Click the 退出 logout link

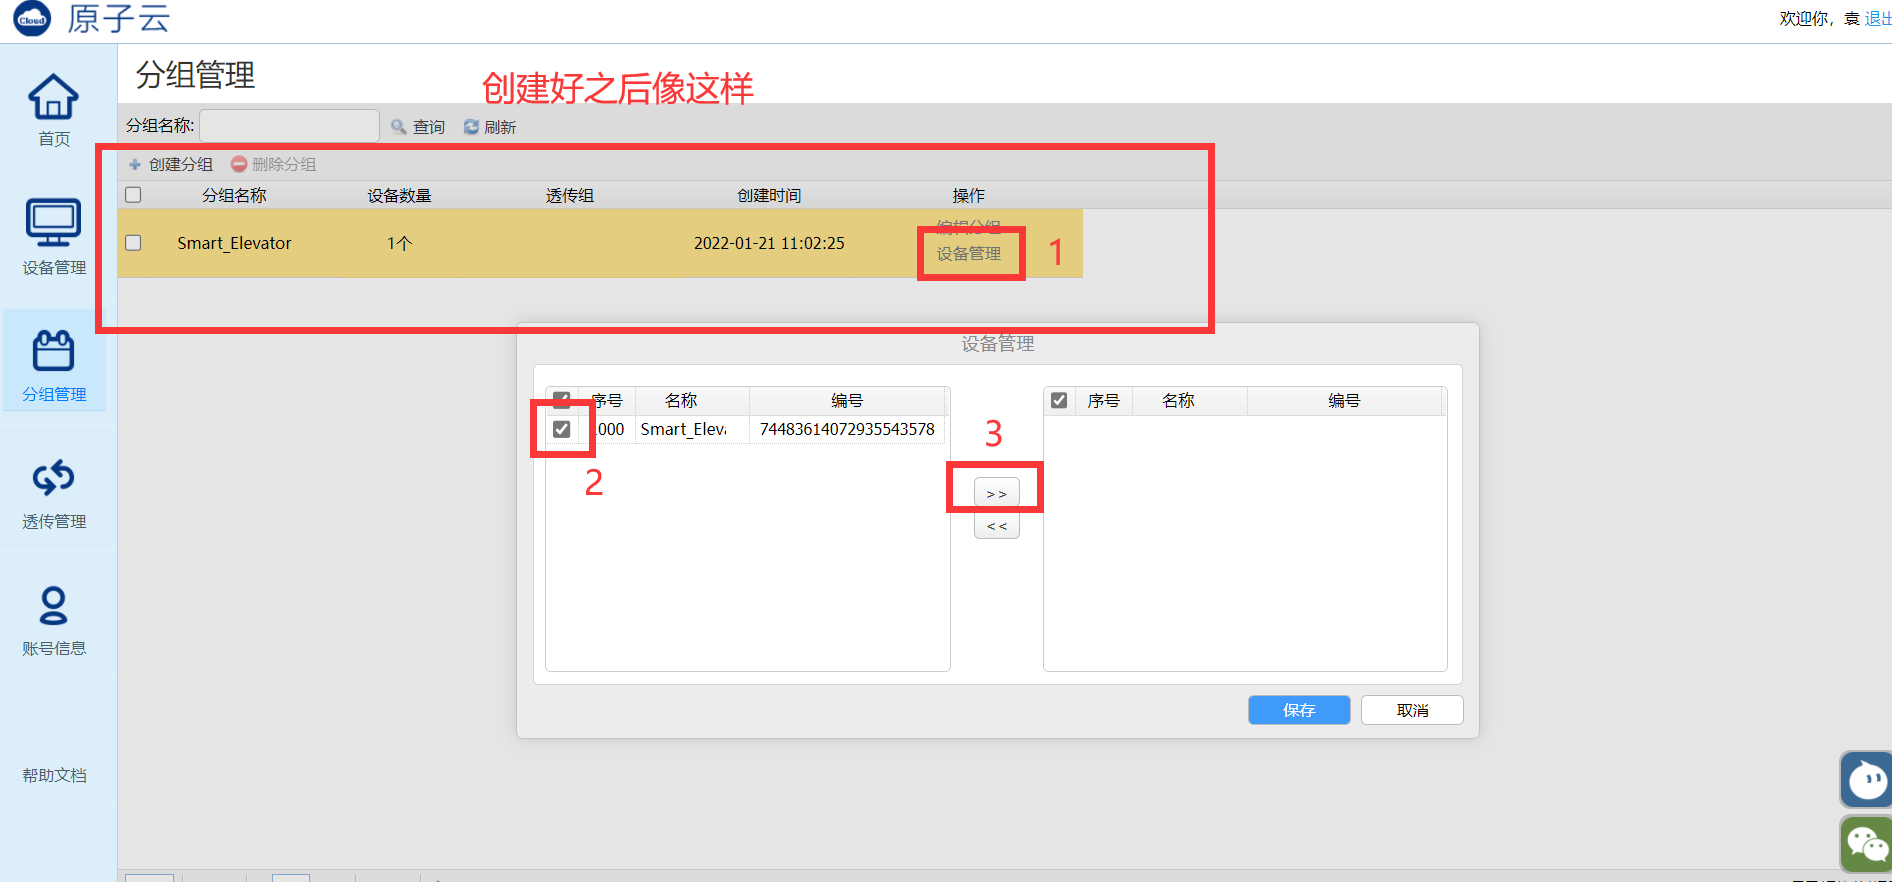(x=1877, y=19)
